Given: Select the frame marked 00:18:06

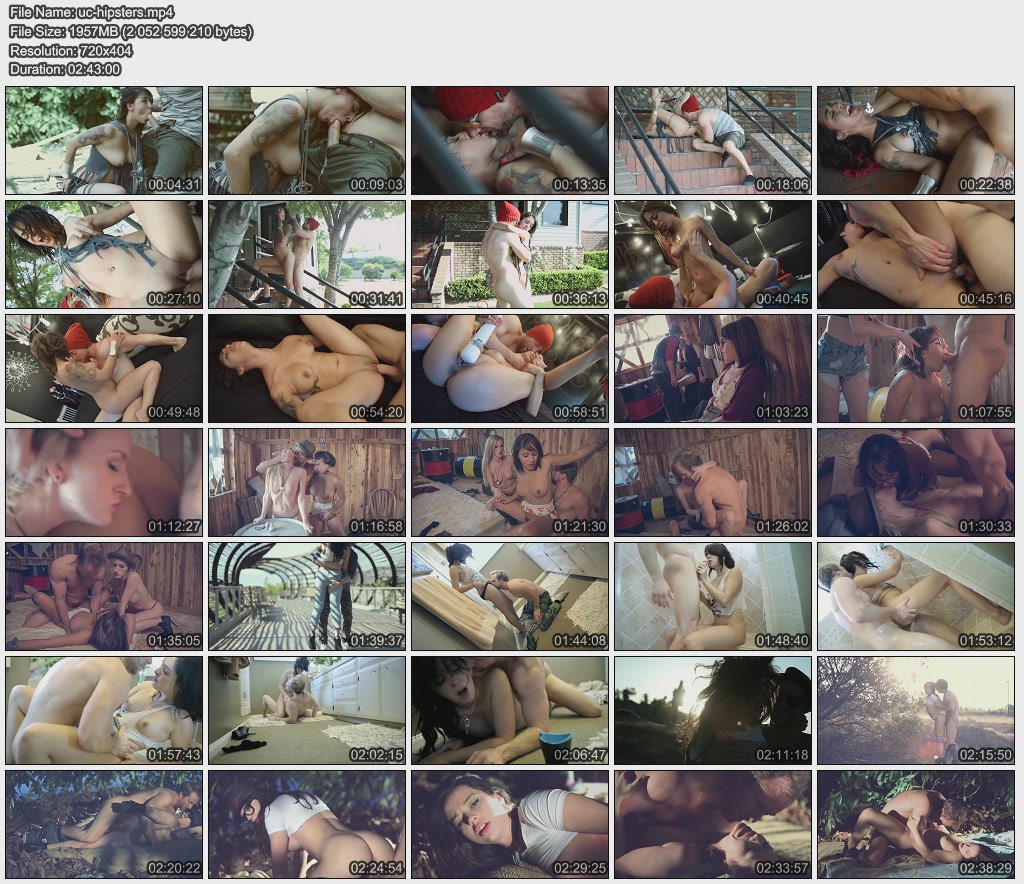Looking at the screenshot, I should (712, 140).
